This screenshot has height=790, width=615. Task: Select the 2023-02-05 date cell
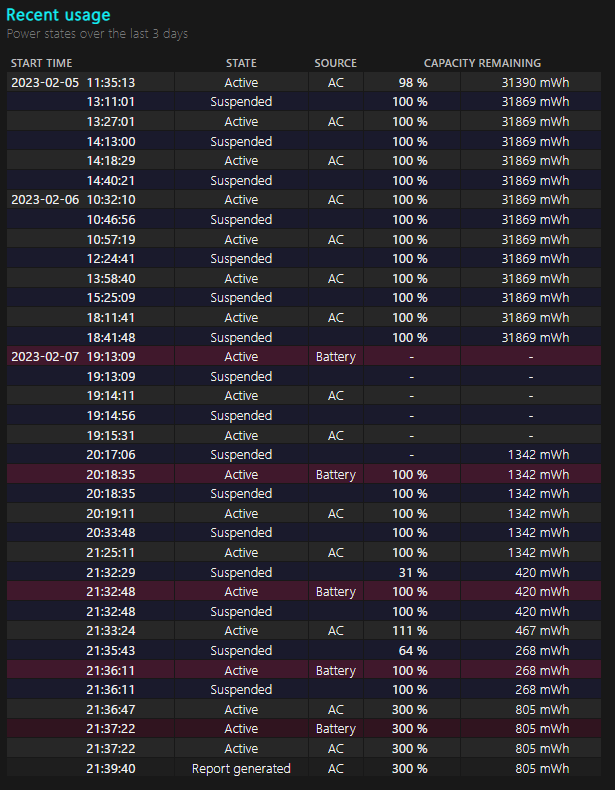44,83
